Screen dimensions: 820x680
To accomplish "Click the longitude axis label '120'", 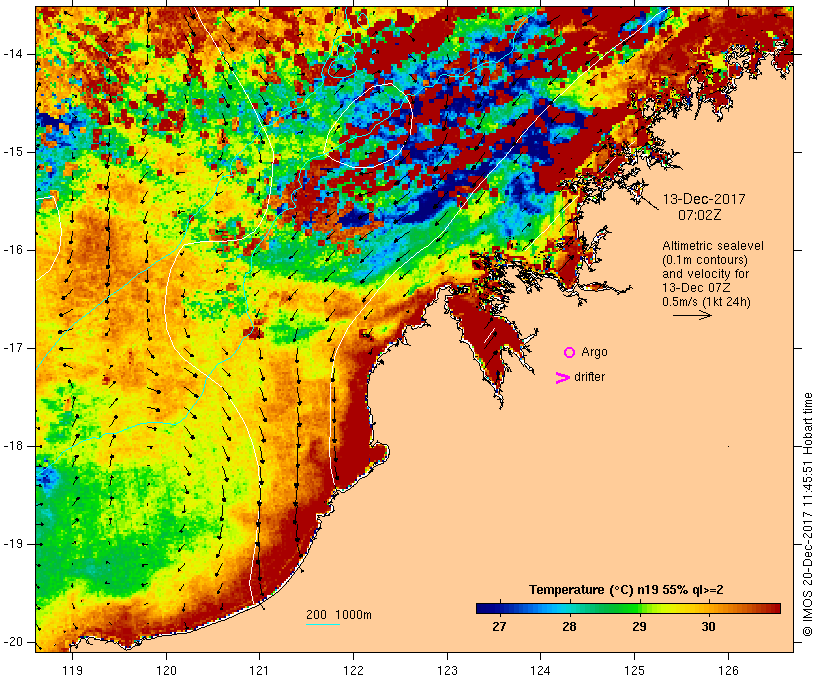I will click(166, 670).
